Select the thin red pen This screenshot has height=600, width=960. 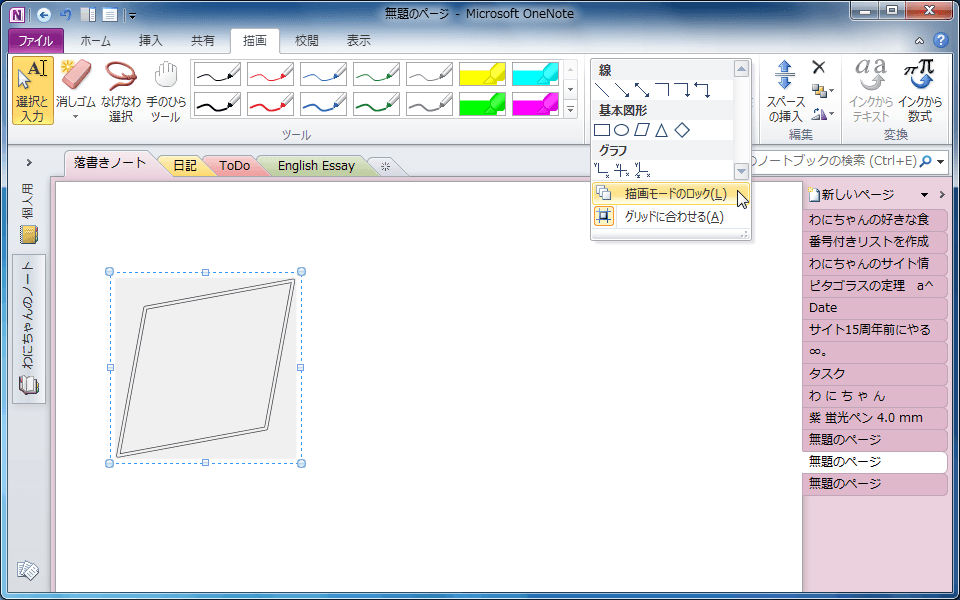coord(270,74)
